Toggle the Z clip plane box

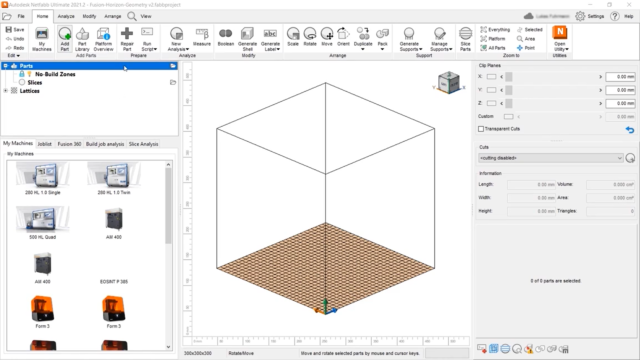[x=491, y=103]
